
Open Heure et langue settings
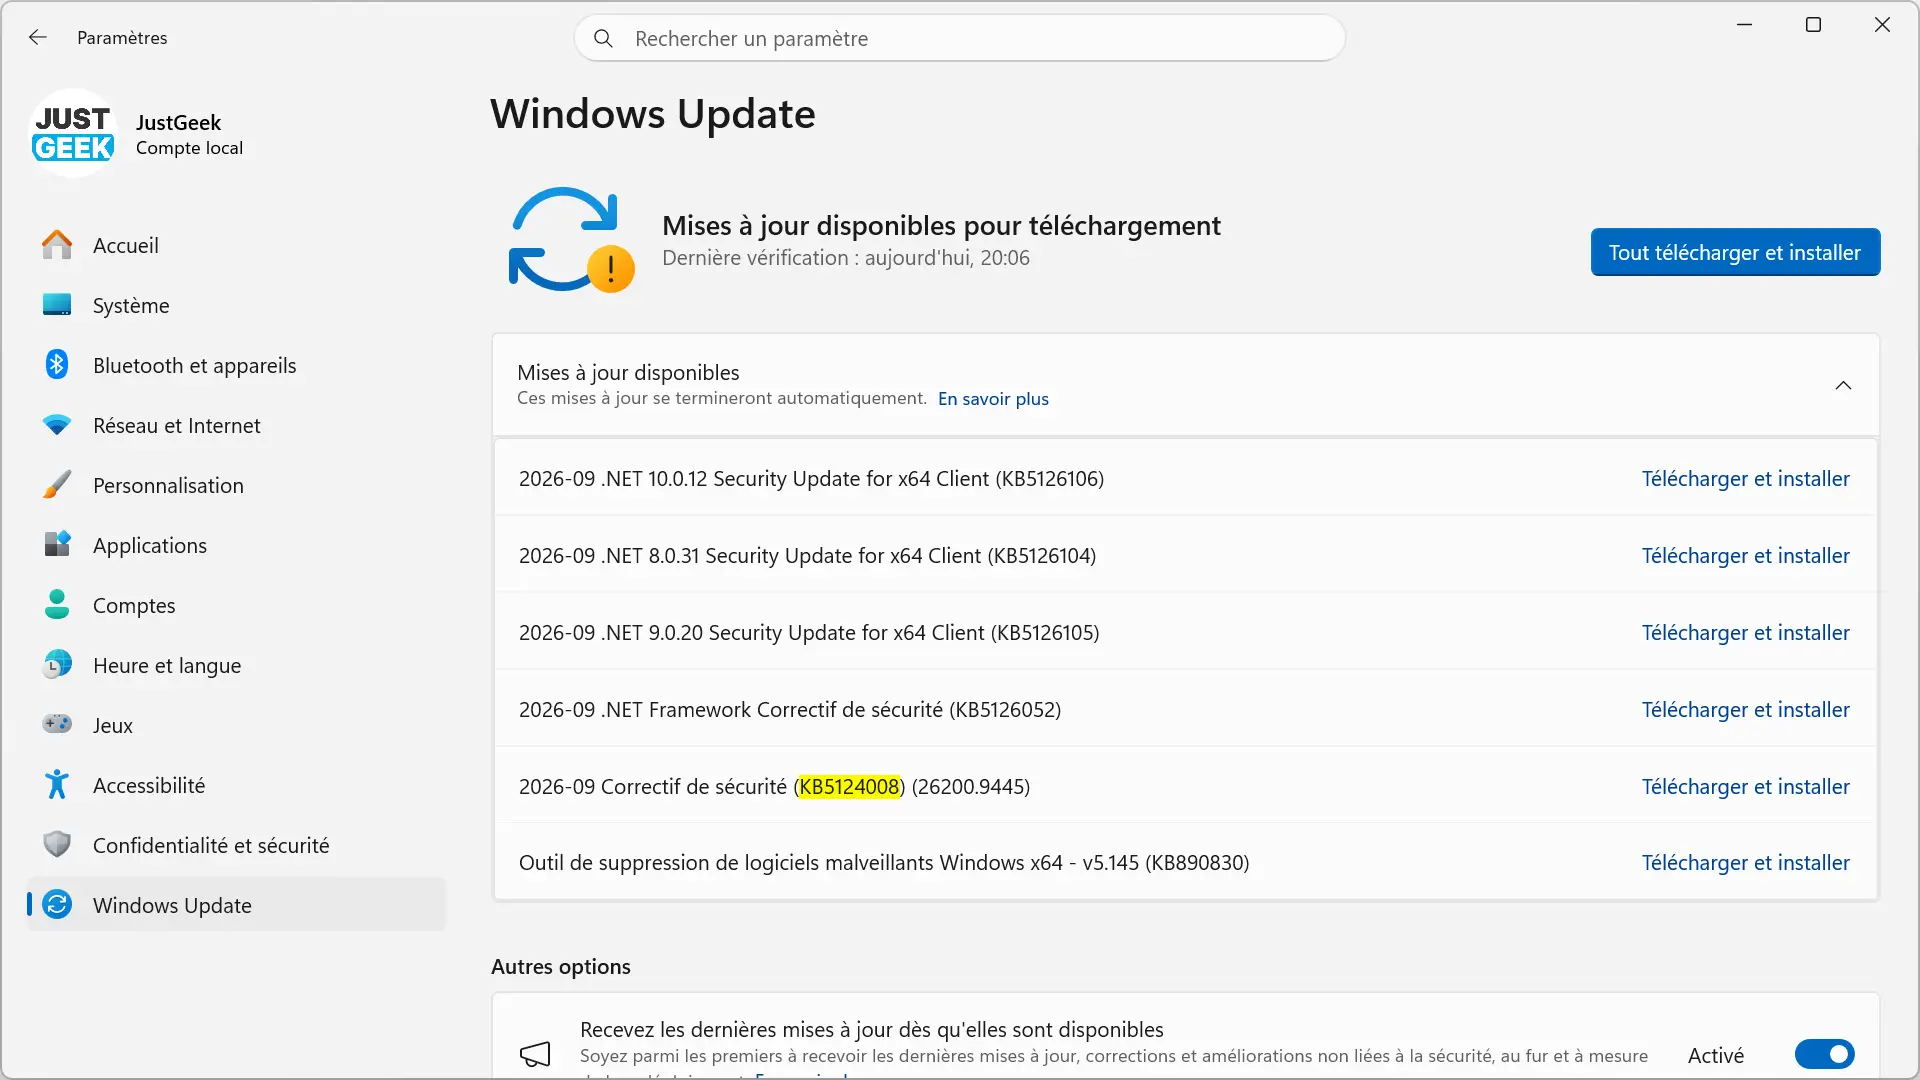pyautogui.click(x=236, y=665)
